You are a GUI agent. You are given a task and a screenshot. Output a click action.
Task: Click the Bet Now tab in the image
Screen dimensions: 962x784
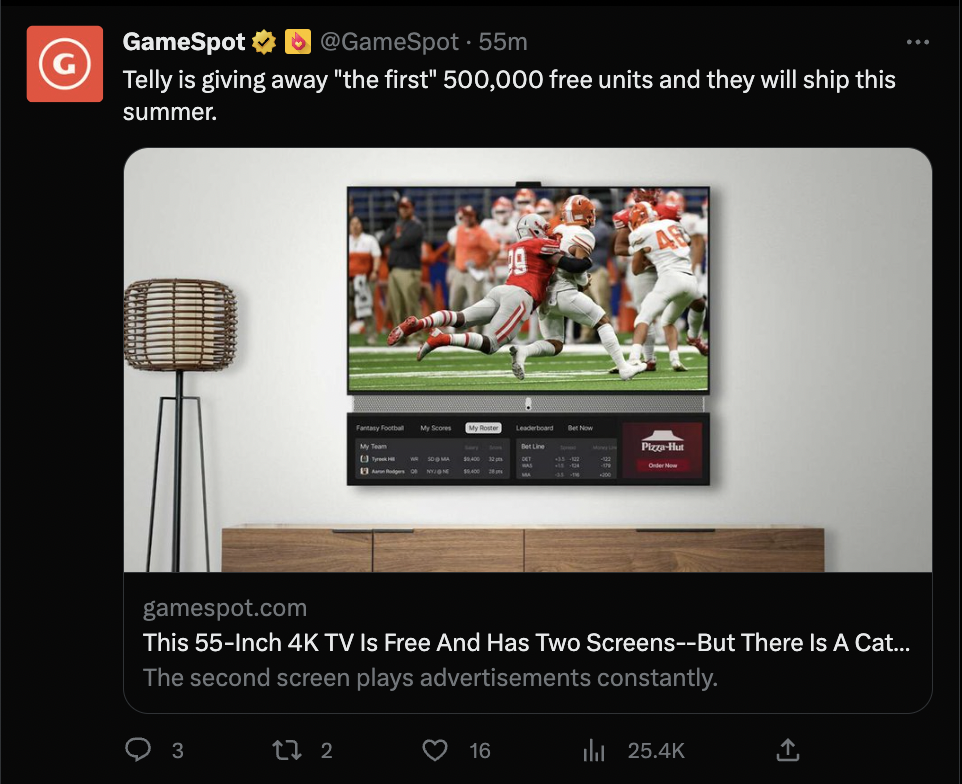[580, 428]
